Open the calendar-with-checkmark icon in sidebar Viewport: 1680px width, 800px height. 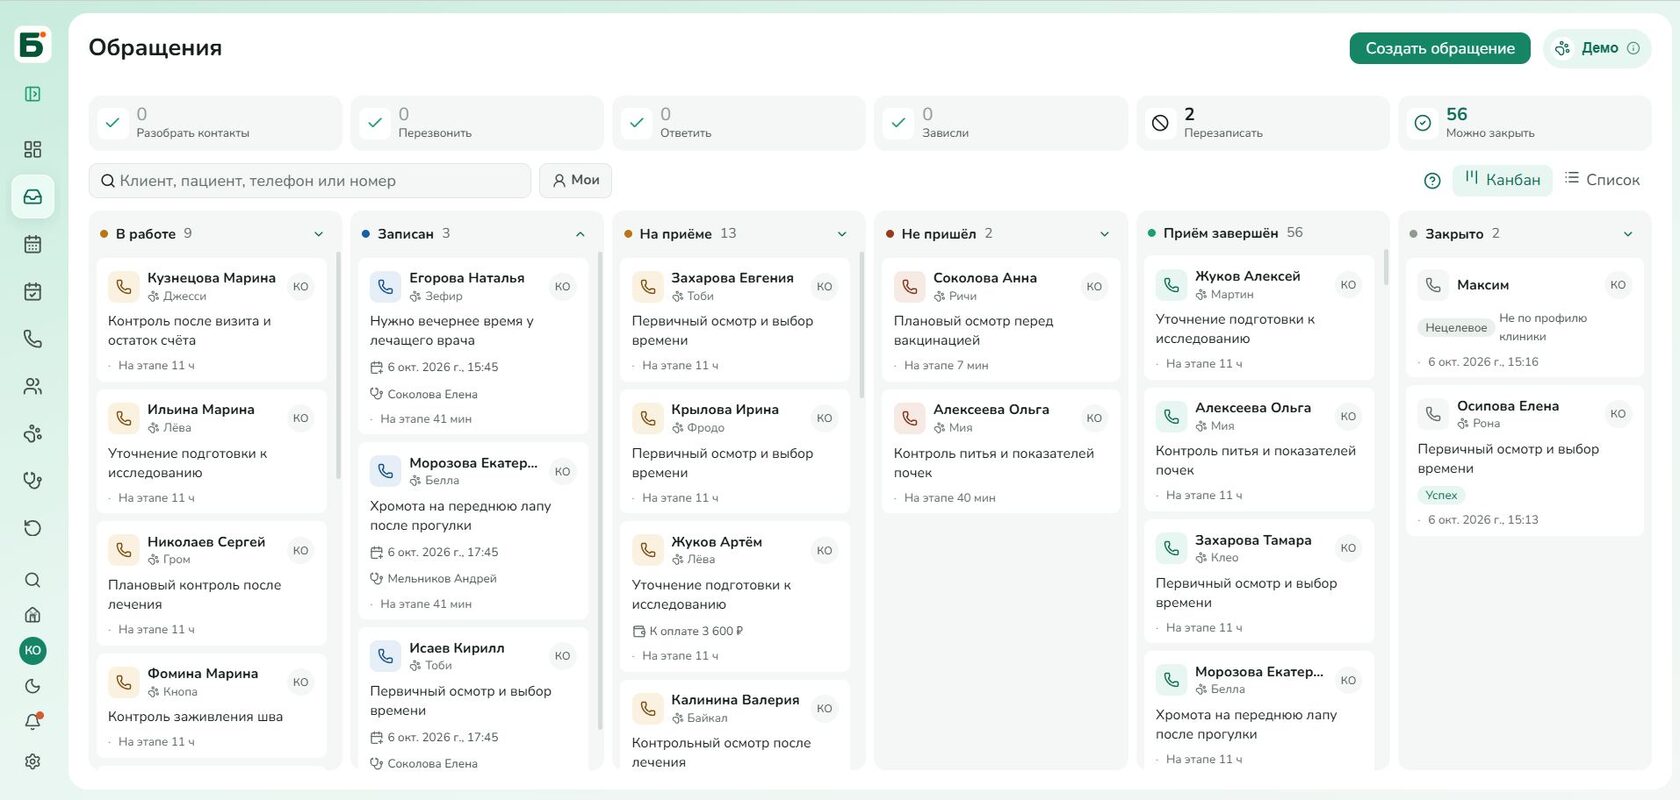click(x=33, y=292)
